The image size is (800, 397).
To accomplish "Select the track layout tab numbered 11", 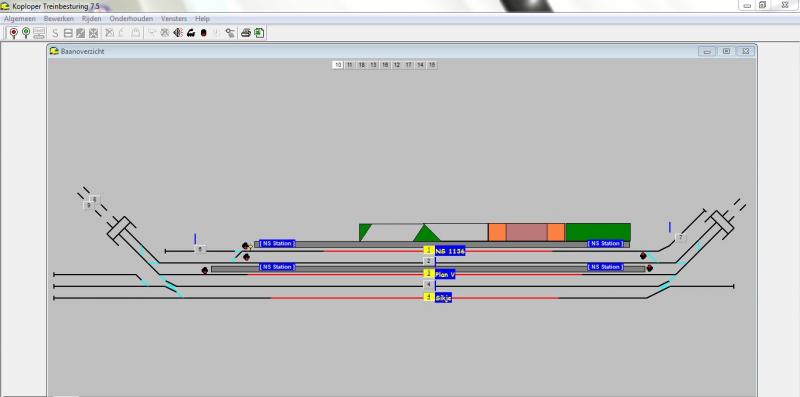I will tap(349, 65).
